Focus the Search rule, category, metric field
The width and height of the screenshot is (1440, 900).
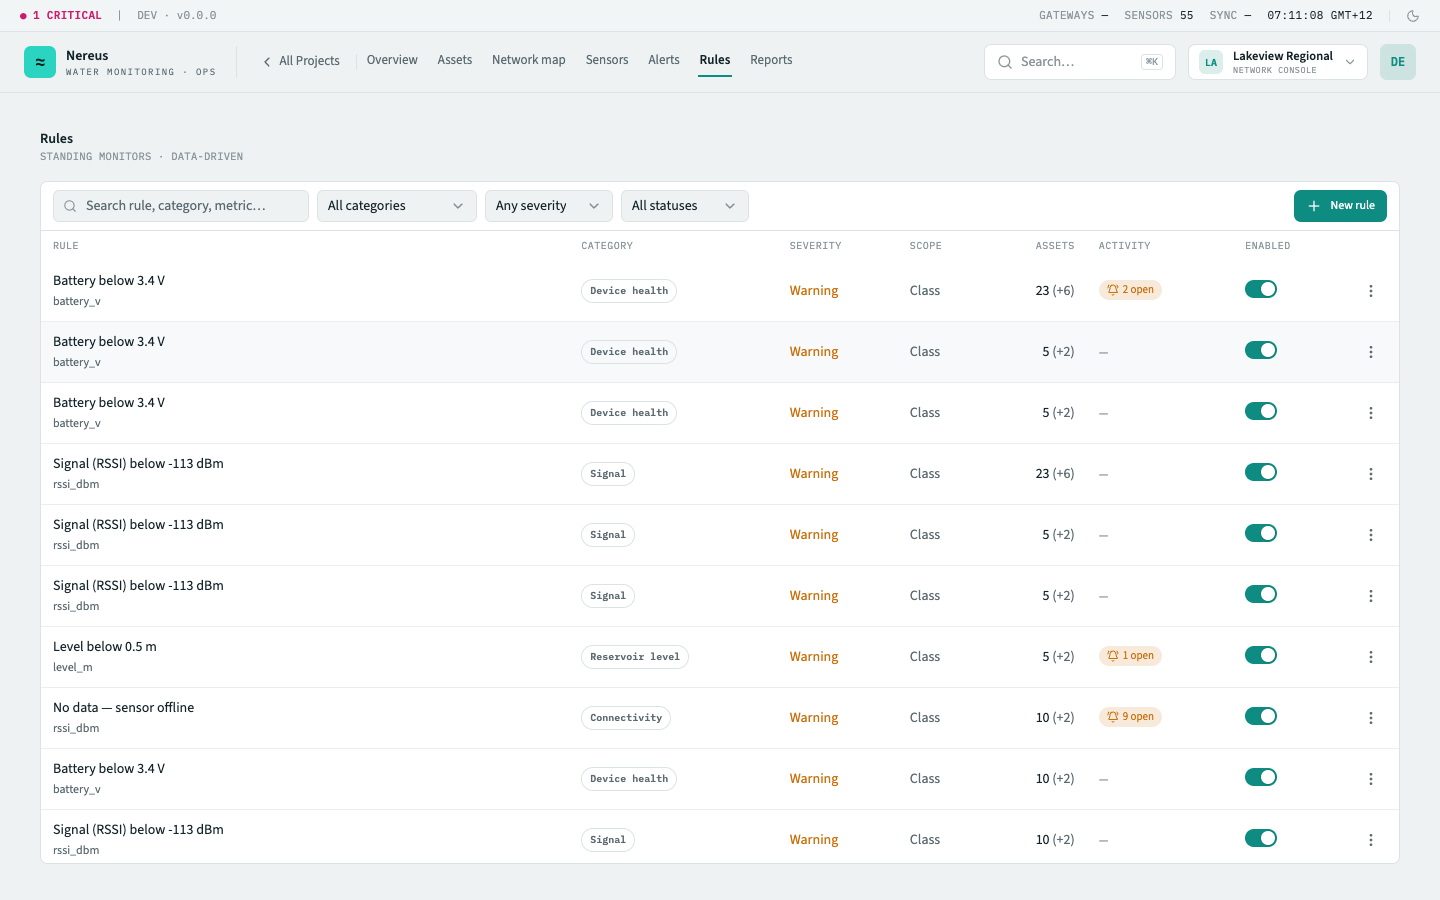coord(181,206)
